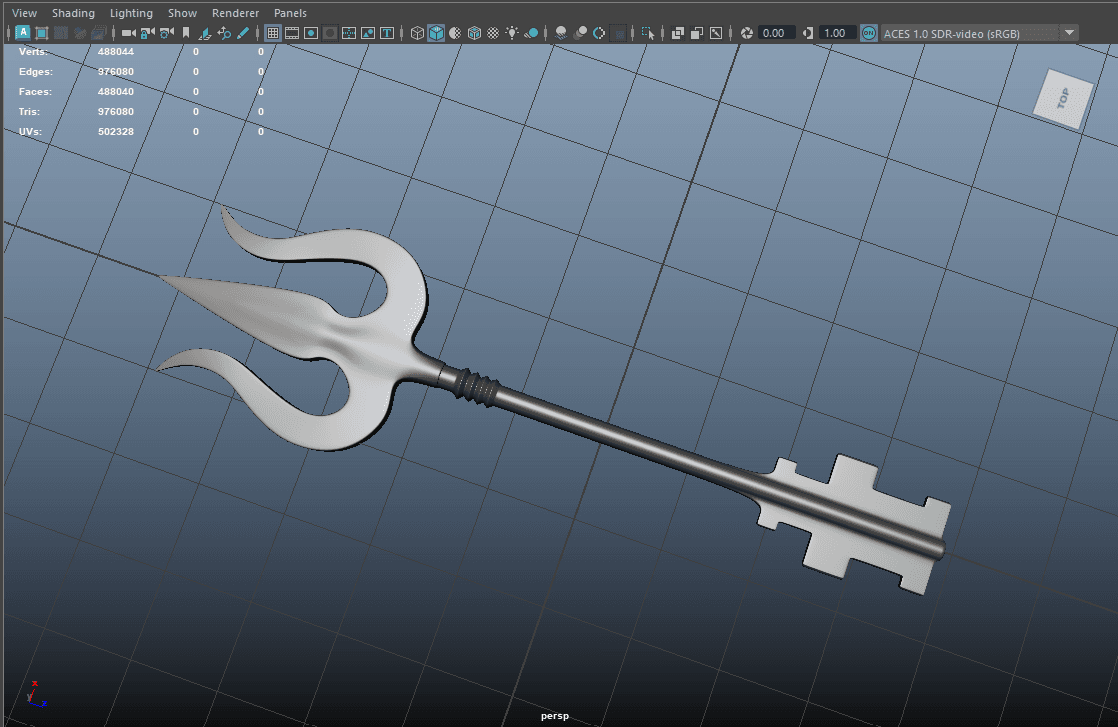The image size is (1118, 727).
Task: Switch to Wireframe display mode
Action: tap(417, 33)
